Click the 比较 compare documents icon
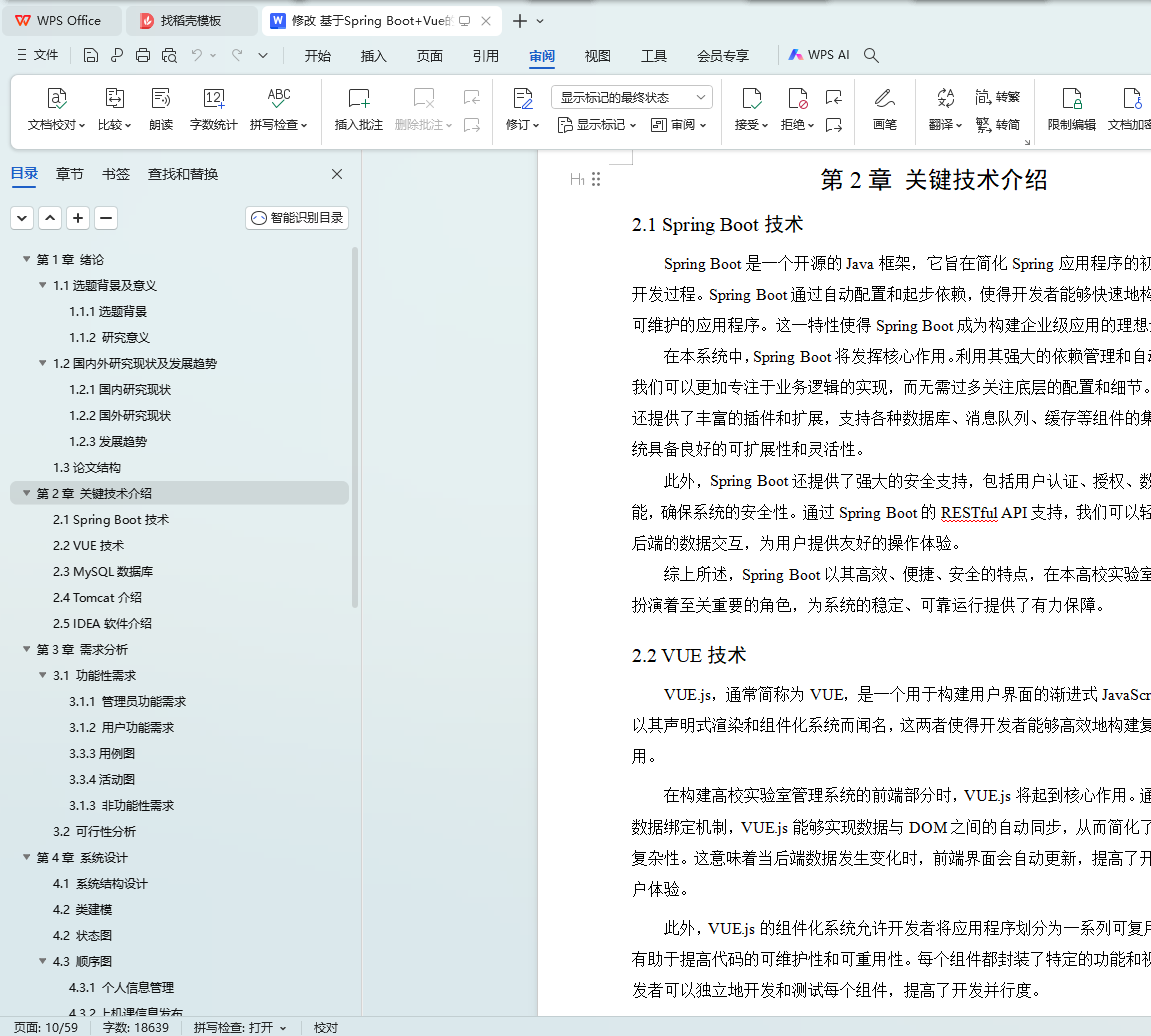 click(115, 98)
